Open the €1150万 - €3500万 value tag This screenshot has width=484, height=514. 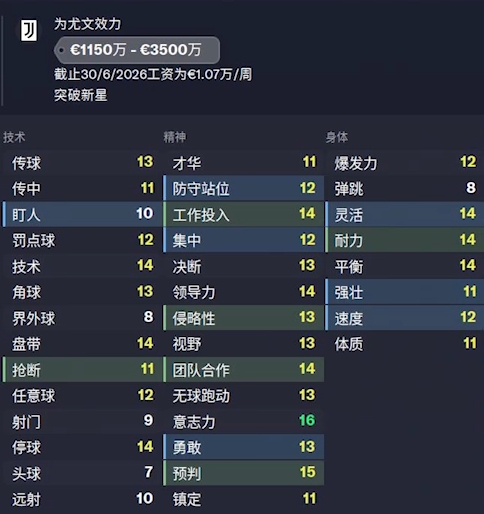tap(137, 50)
